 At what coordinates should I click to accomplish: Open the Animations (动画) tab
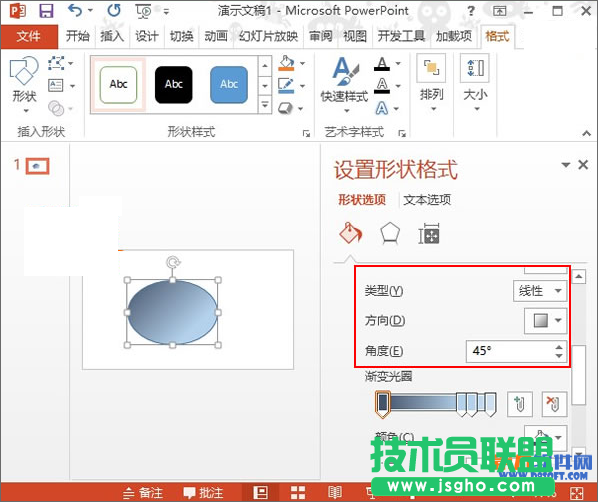[x=216, y=37]
